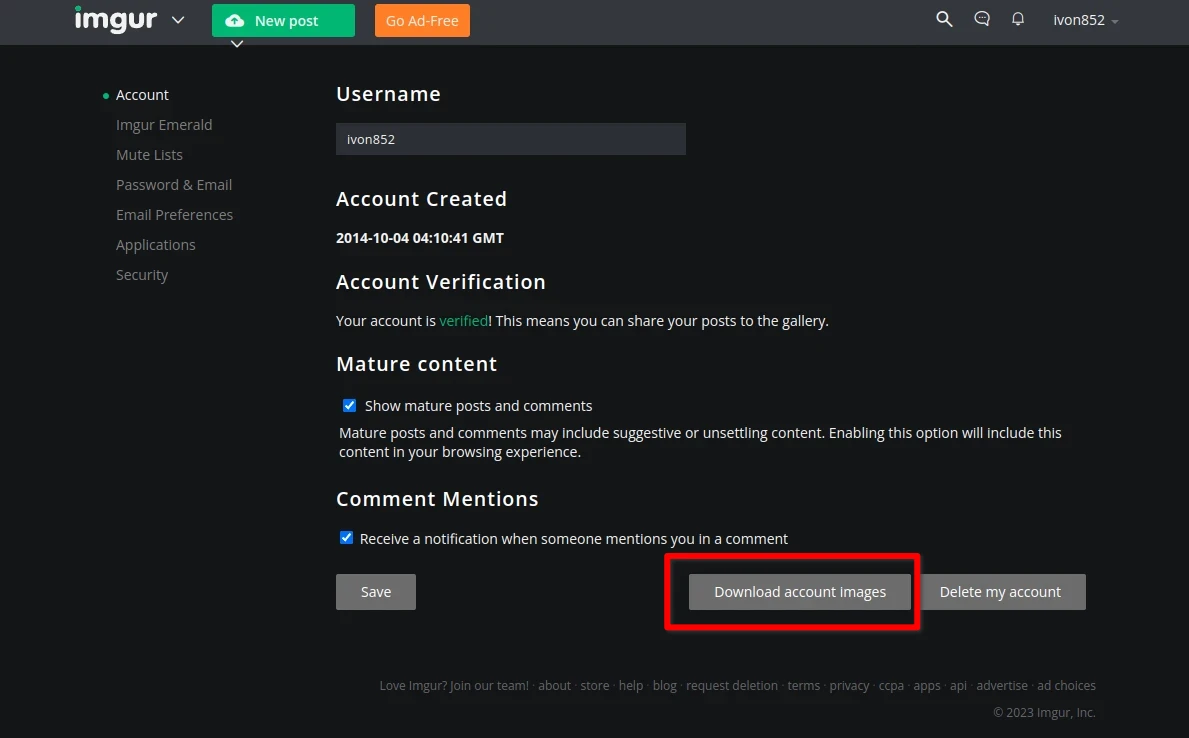The height and width of the screenshot is (738, 1189).
Task: Open the chat messages icon
Action: [x=982, y=19]
